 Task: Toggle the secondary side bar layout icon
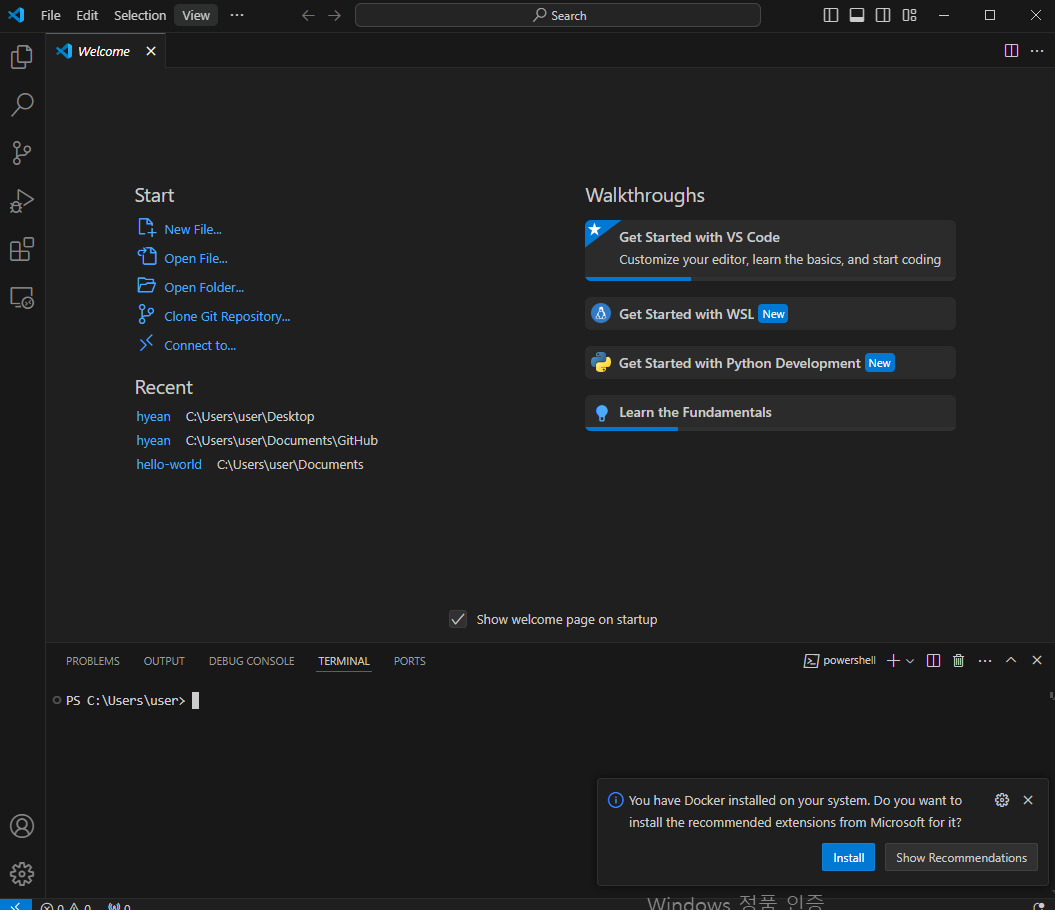click(x=883, y=15)
